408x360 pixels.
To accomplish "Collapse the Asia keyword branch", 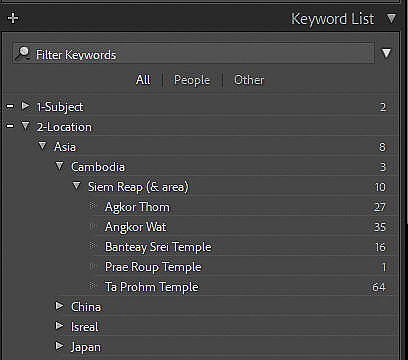I will (x=42, y=146).
